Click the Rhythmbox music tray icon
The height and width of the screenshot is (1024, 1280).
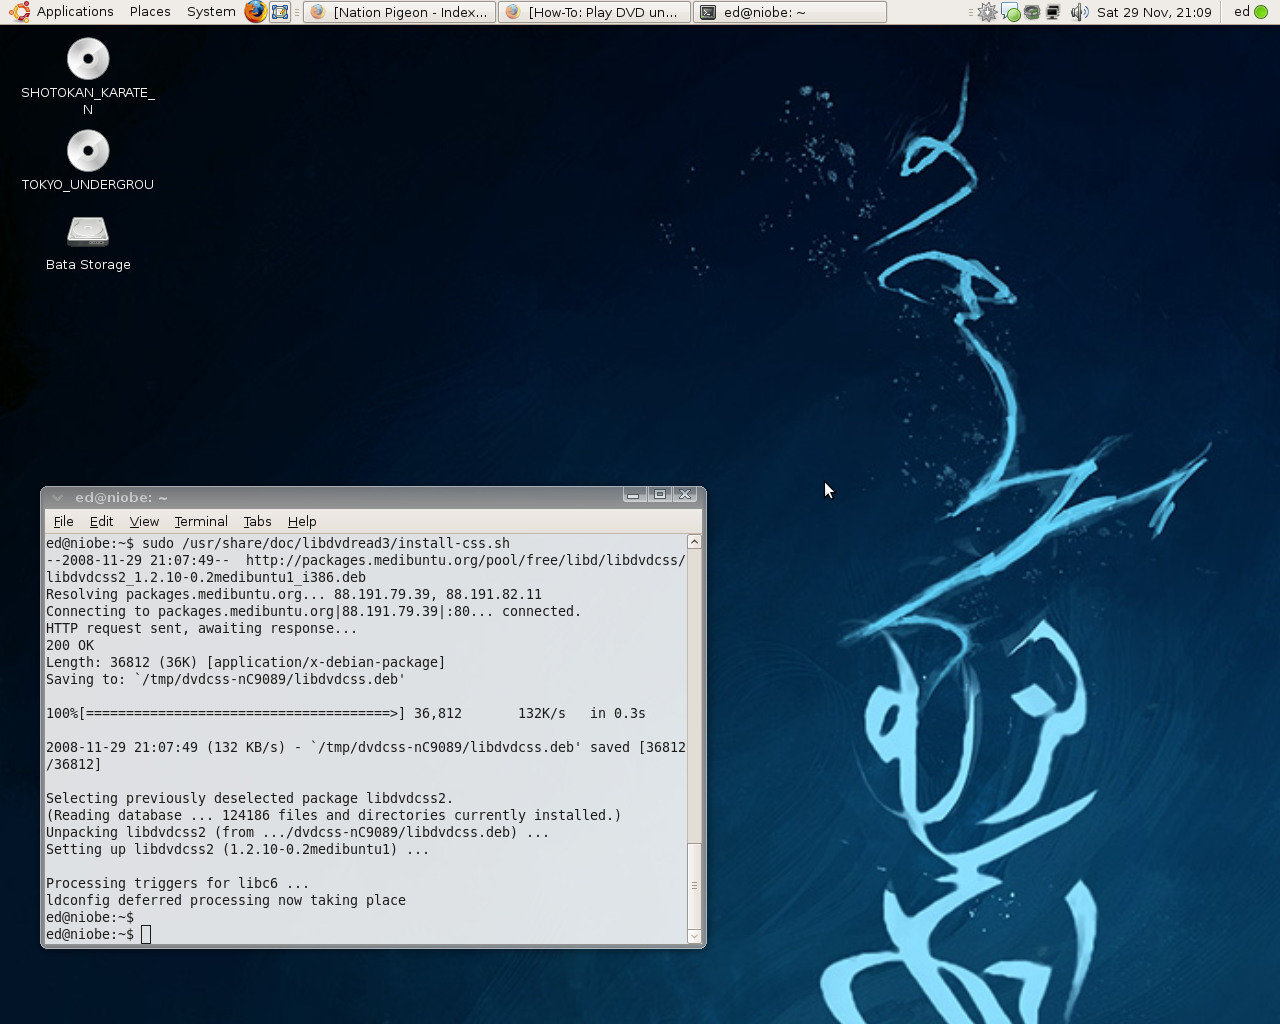(x=1032, y=12)
